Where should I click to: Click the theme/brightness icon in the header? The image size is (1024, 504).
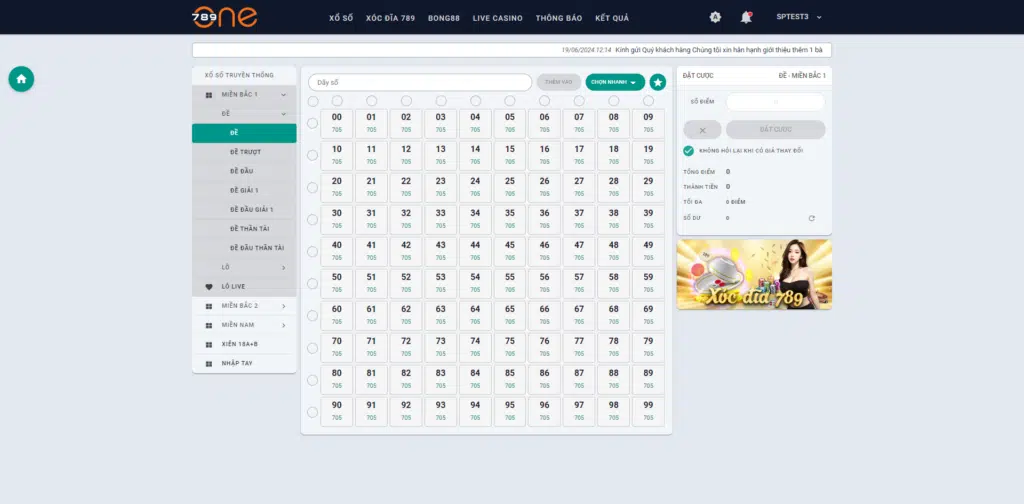pos(715,17)
